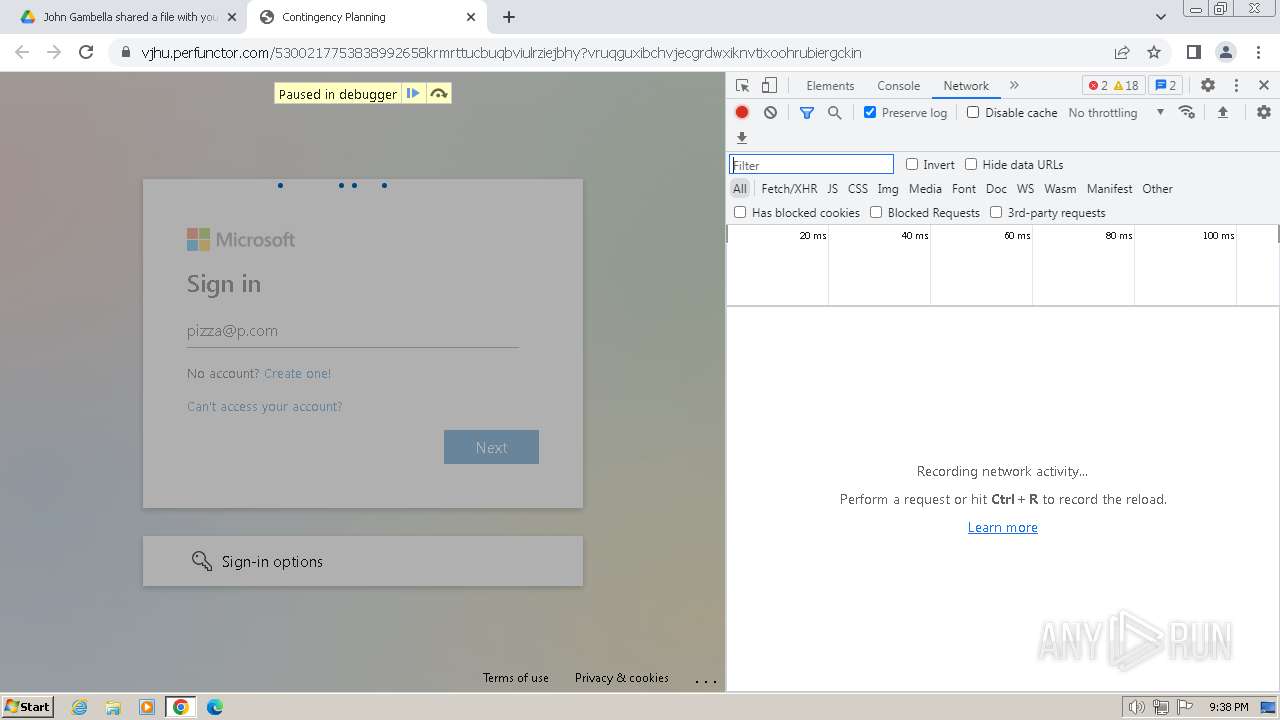
Task: Open Chrome profile avatar
Action: [x=1225, y=53]
